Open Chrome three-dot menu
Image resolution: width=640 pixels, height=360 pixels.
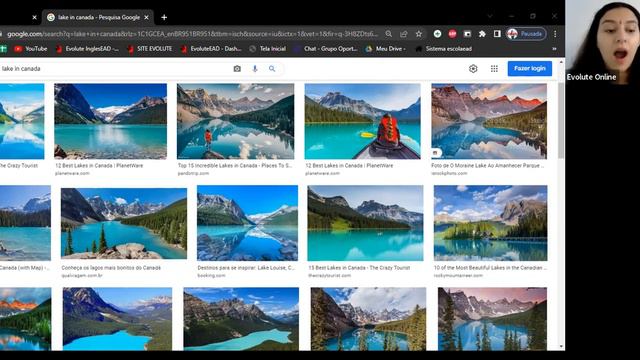point(555,34)
